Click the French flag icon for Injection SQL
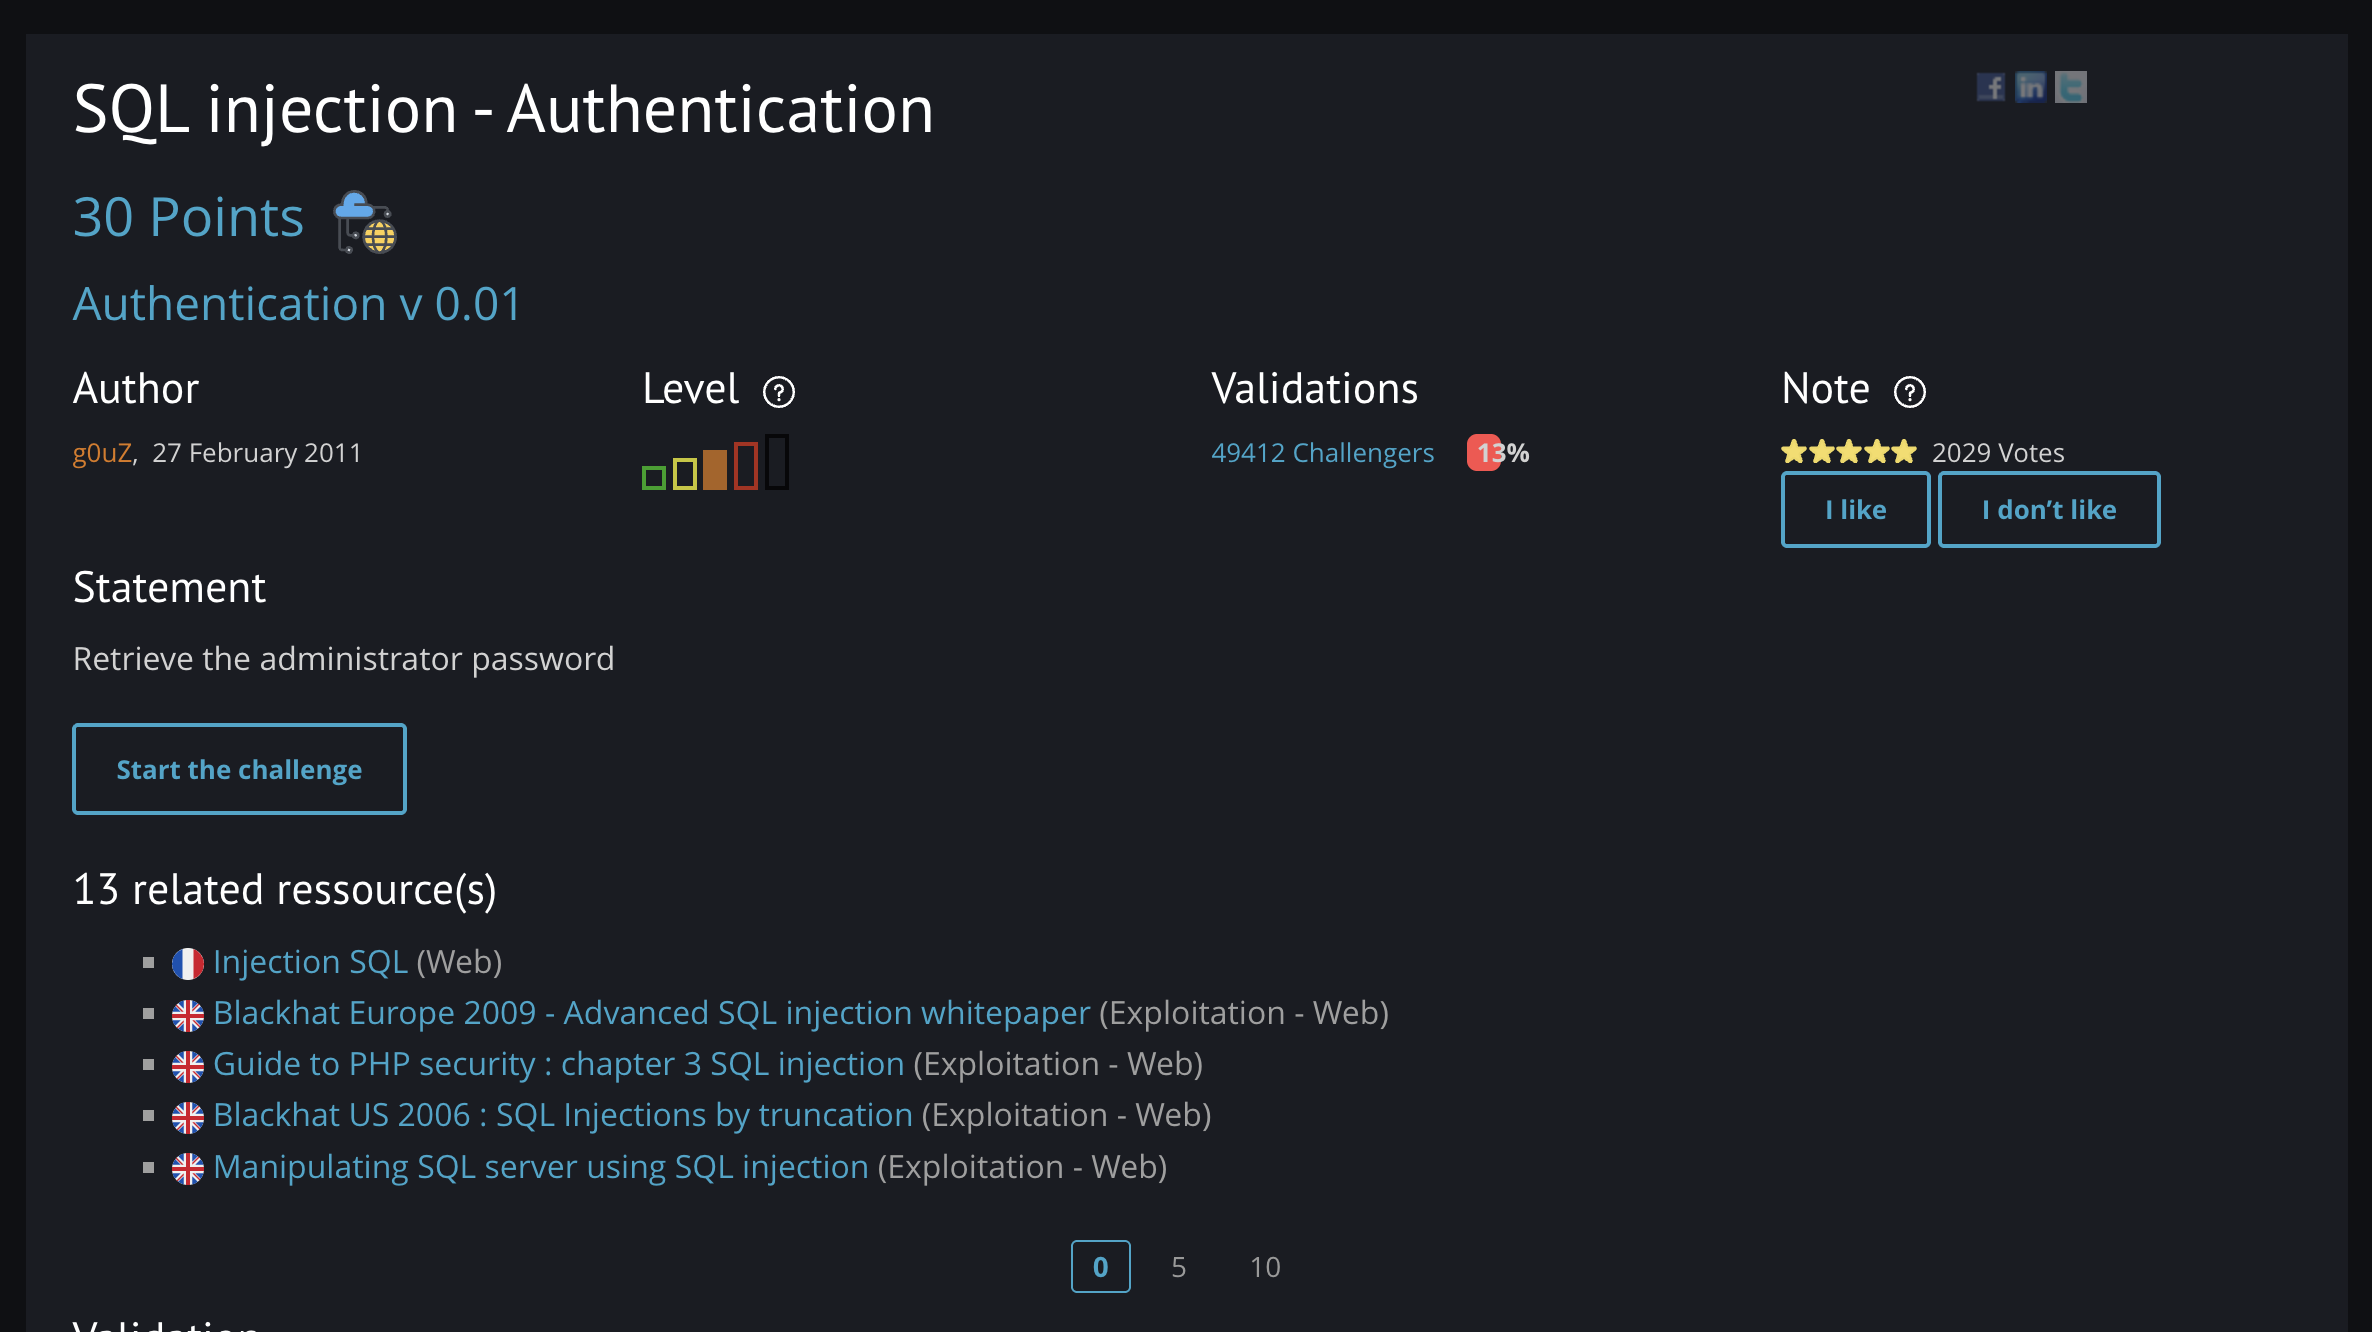Image resolution: width=2372 pixels, height=1332 pixels. click(x=187, y=964)
